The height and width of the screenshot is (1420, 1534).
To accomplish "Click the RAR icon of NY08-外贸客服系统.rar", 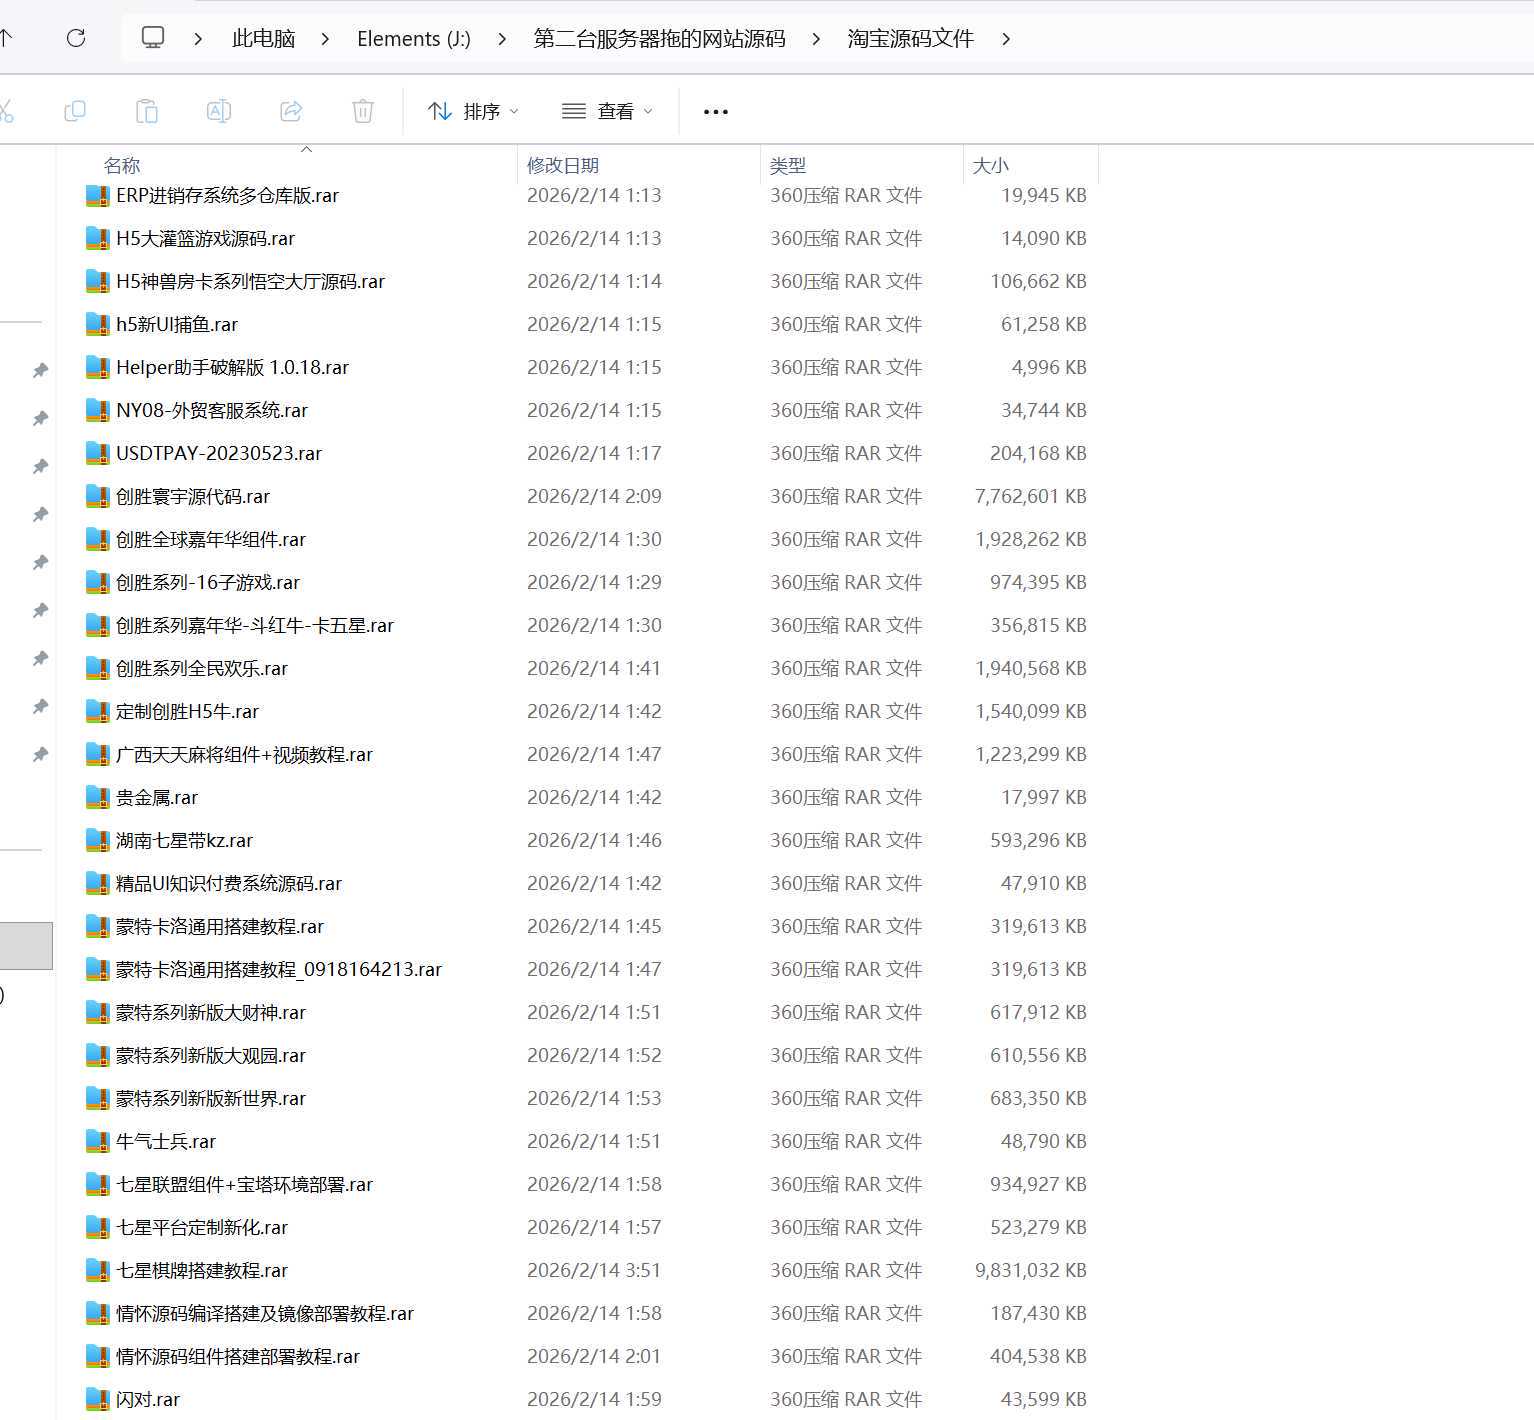I will pyautogui.click(x=97, y=410).
